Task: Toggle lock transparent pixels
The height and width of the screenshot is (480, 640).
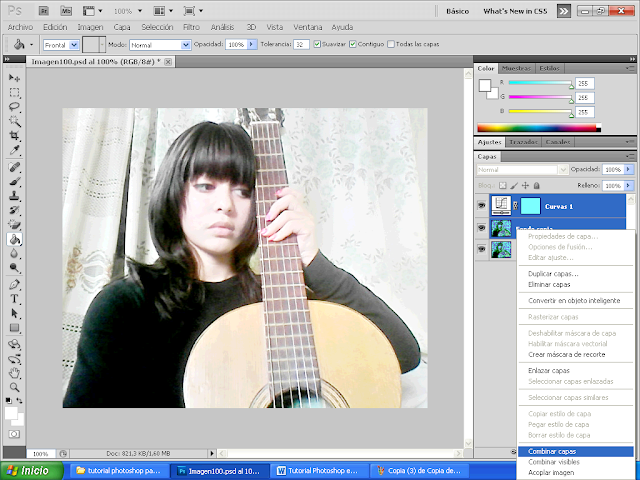Action: (503, 186)
